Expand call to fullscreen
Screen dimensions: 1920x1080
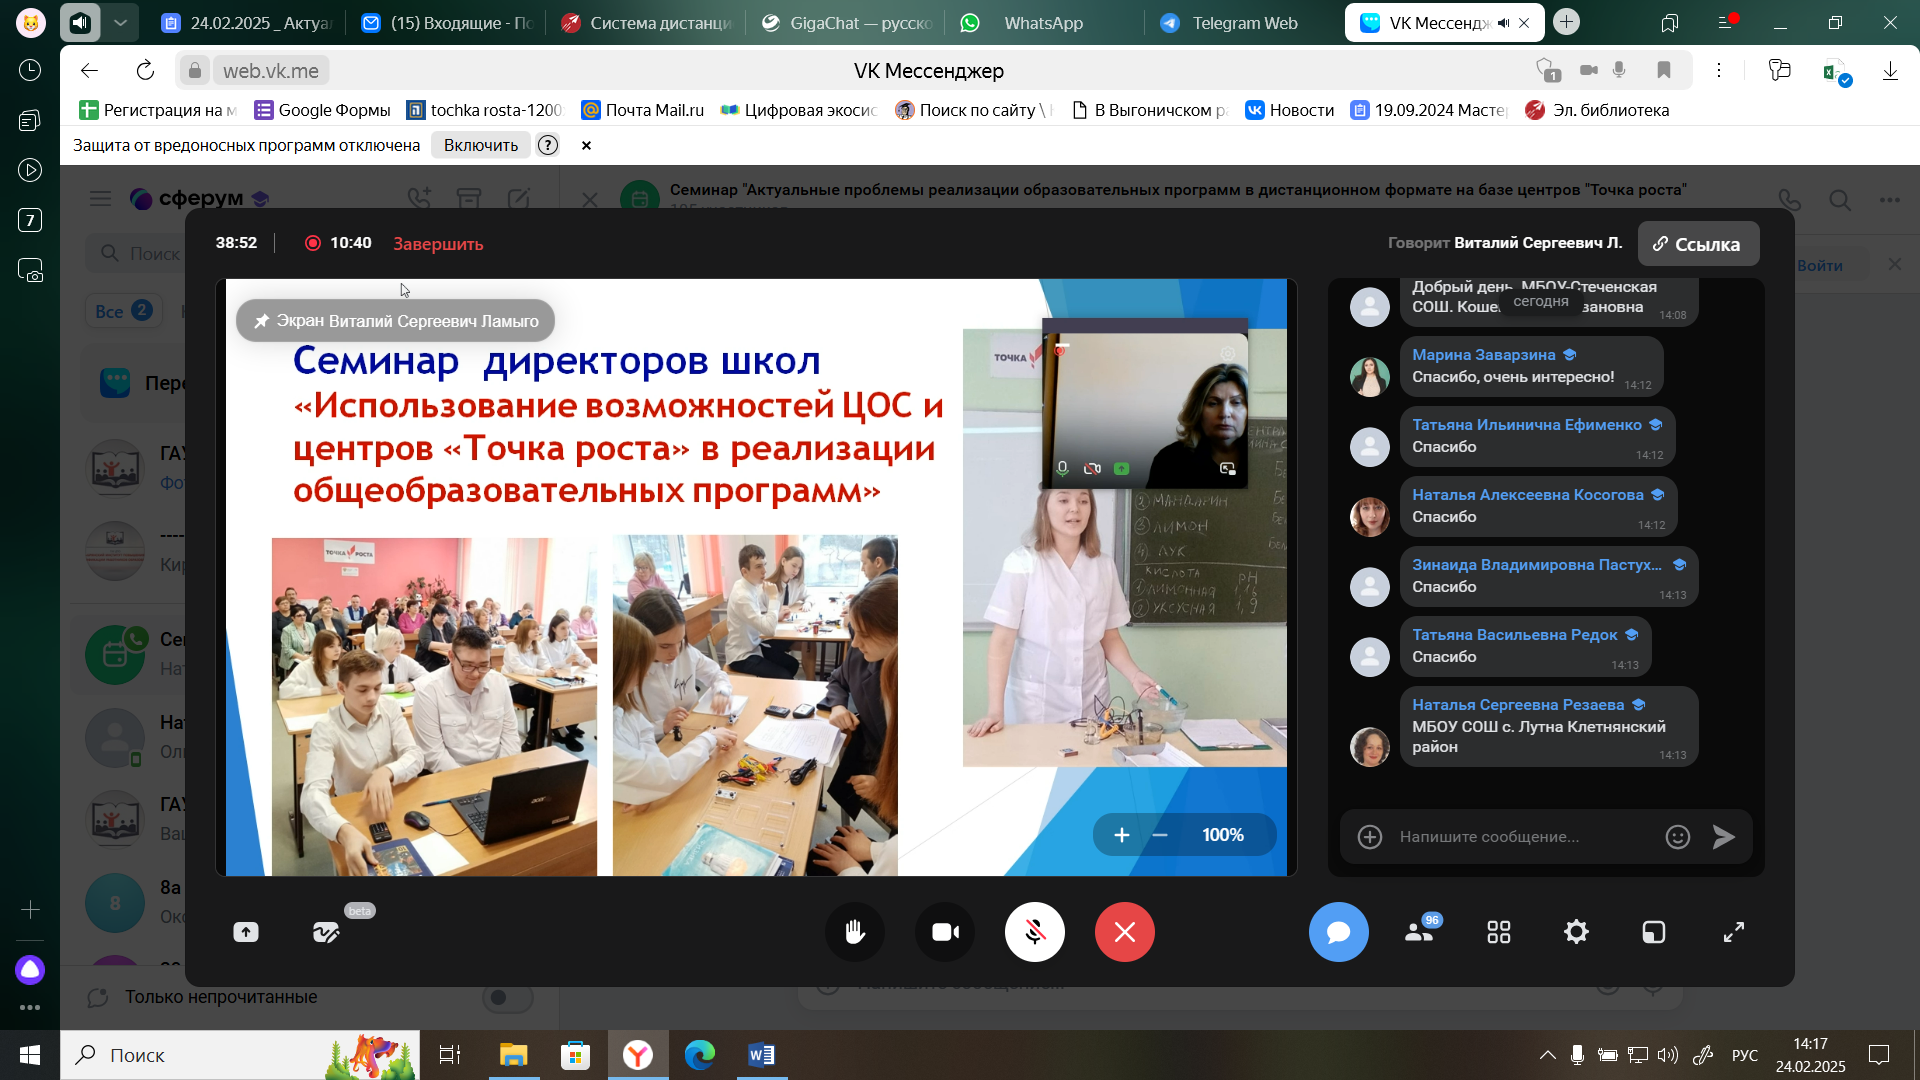[1734, 932]
